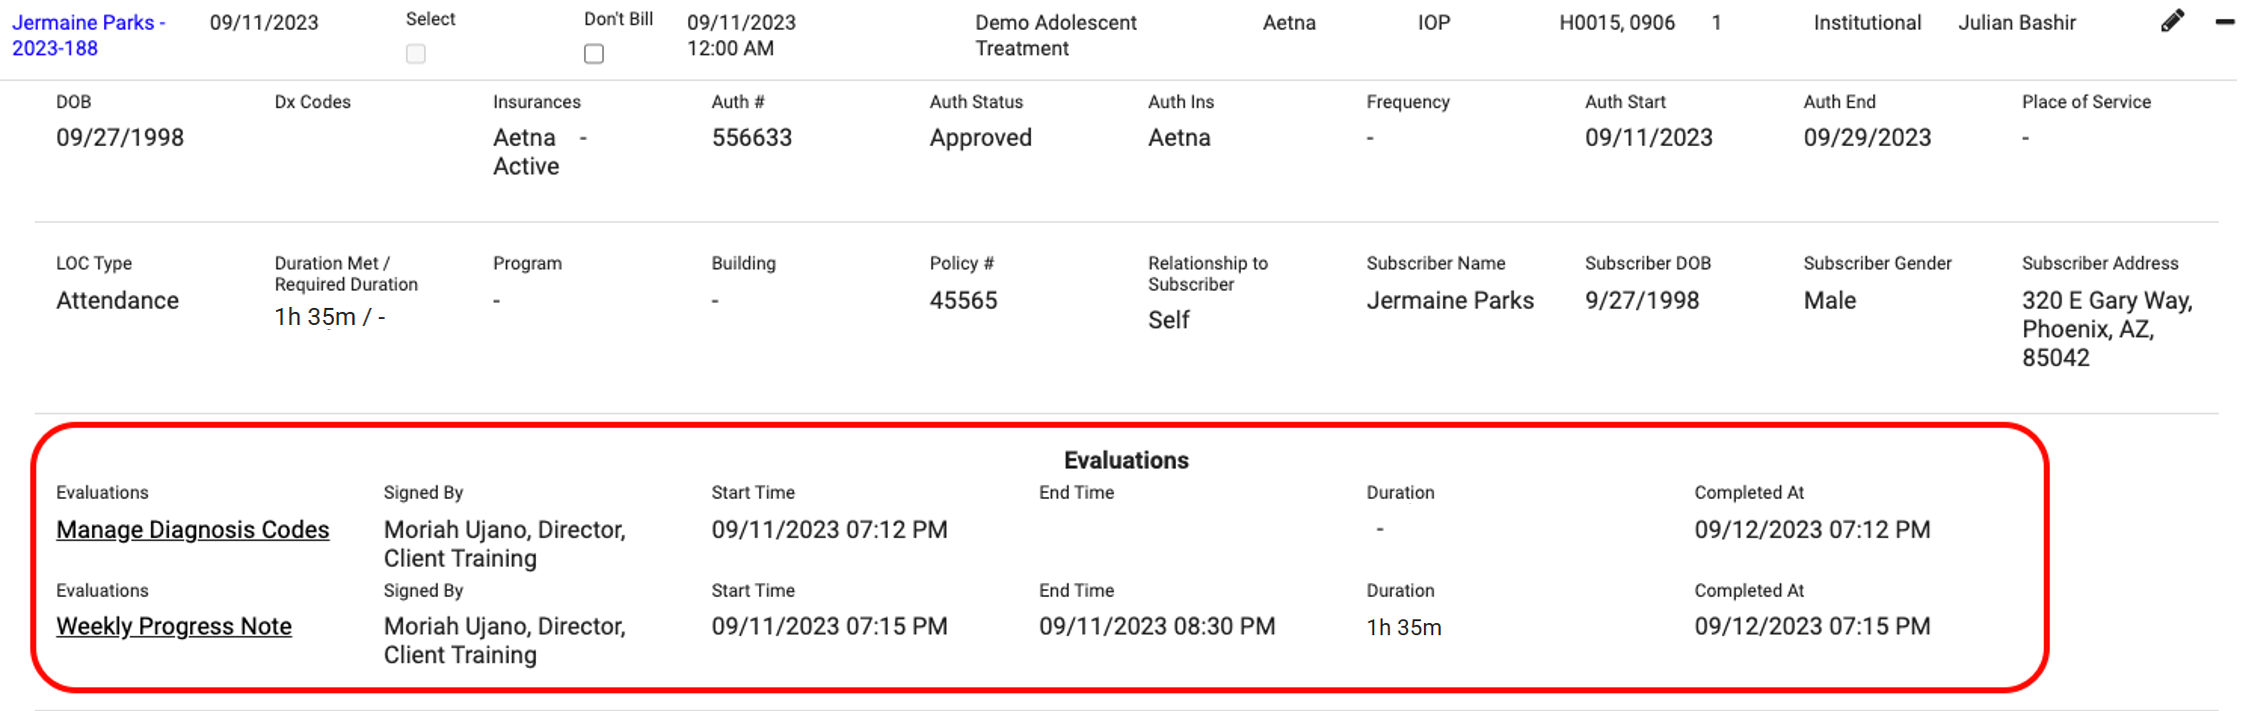Open the Weekly Progress Note evaluation

point(174,626)
